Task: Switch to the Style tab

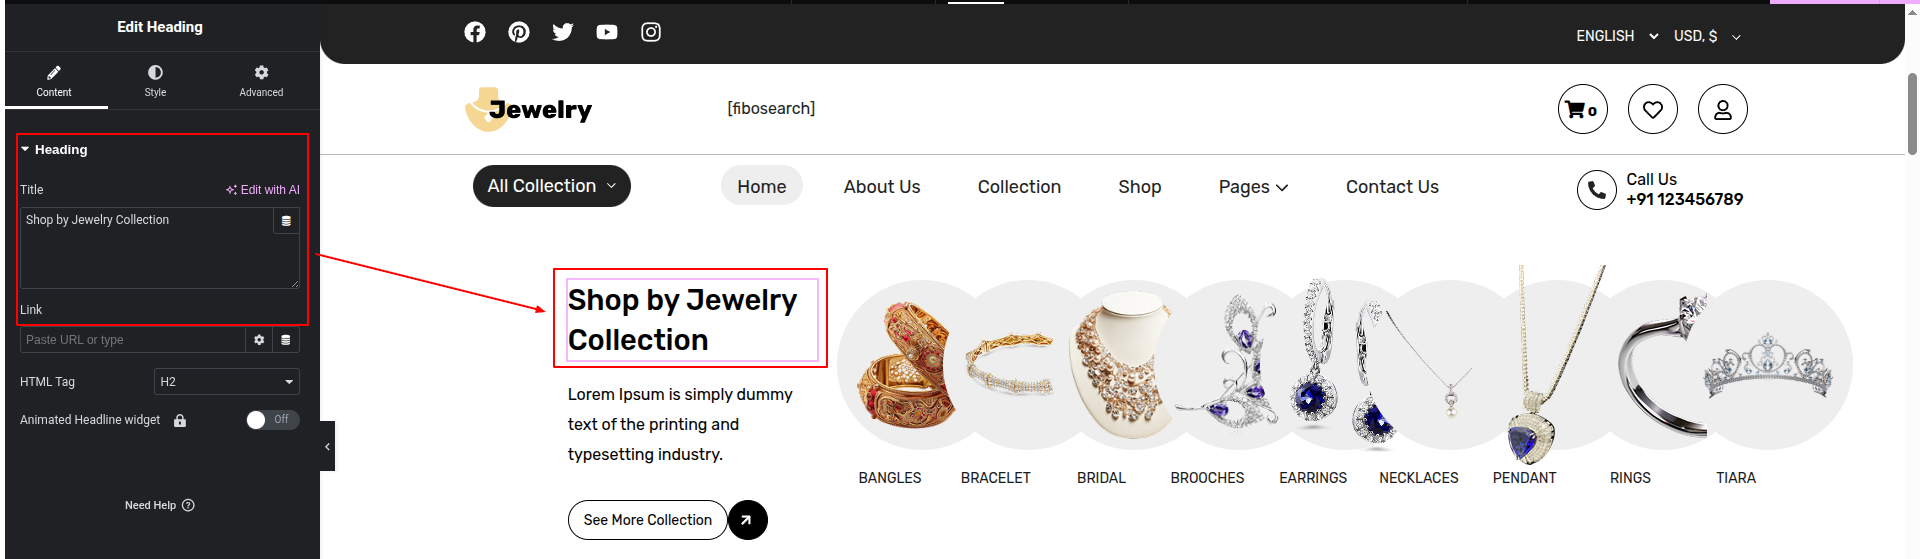Action: pos(155,80)
